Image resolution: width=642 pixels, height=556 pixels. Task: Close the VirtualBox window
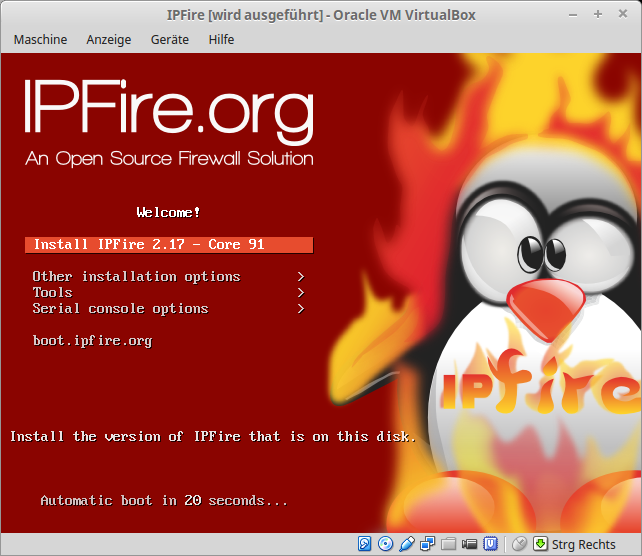(x=623, y=14)
